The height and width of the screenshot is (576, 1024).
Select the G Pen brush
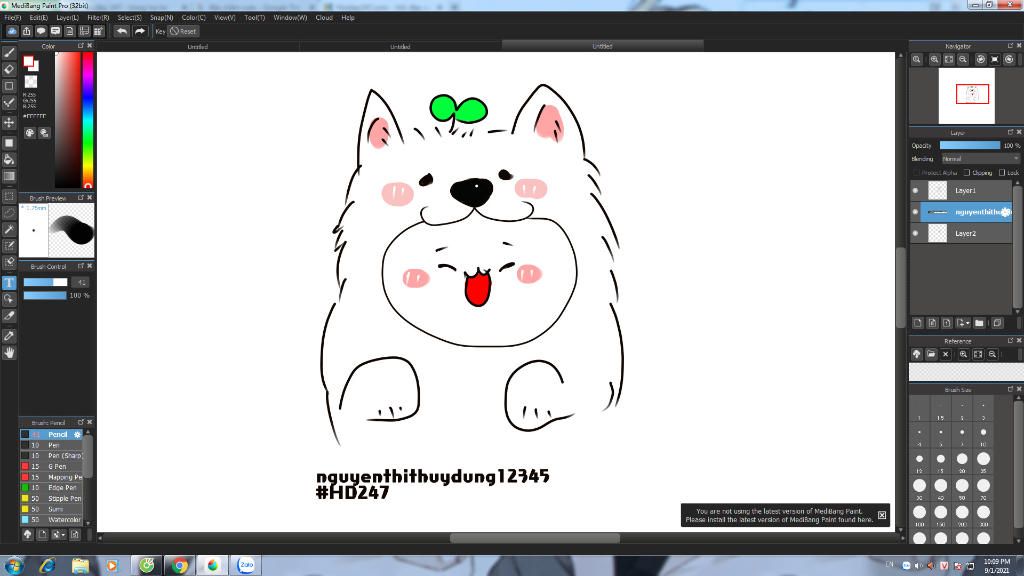click(x=54, y=466)
